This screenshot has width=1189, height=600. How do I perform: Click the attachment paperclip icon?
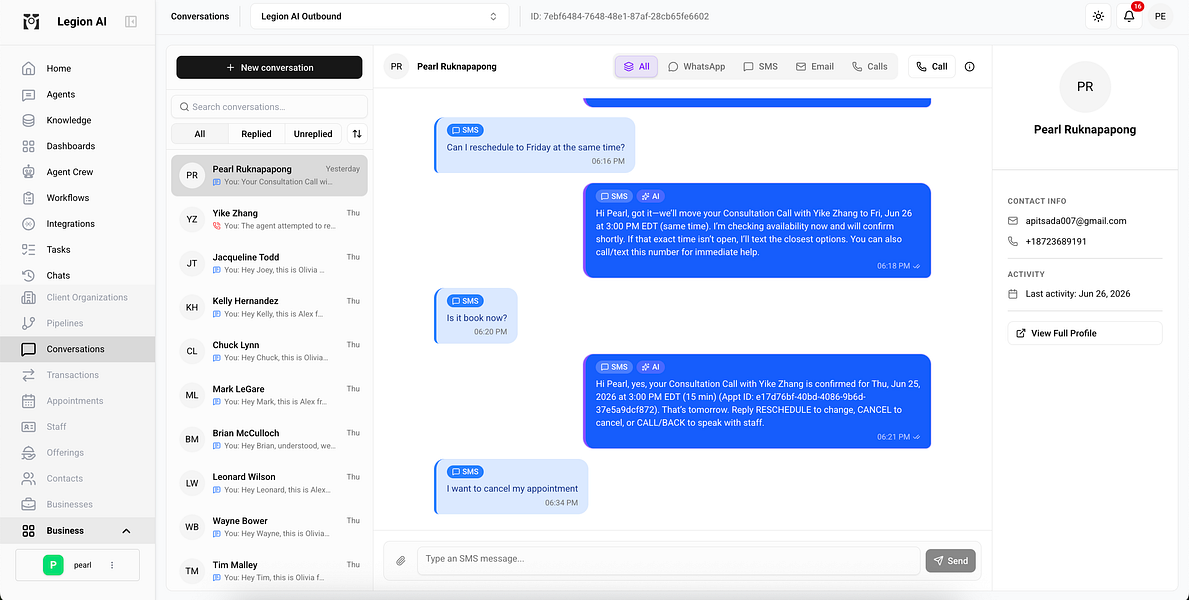(401, 561)
